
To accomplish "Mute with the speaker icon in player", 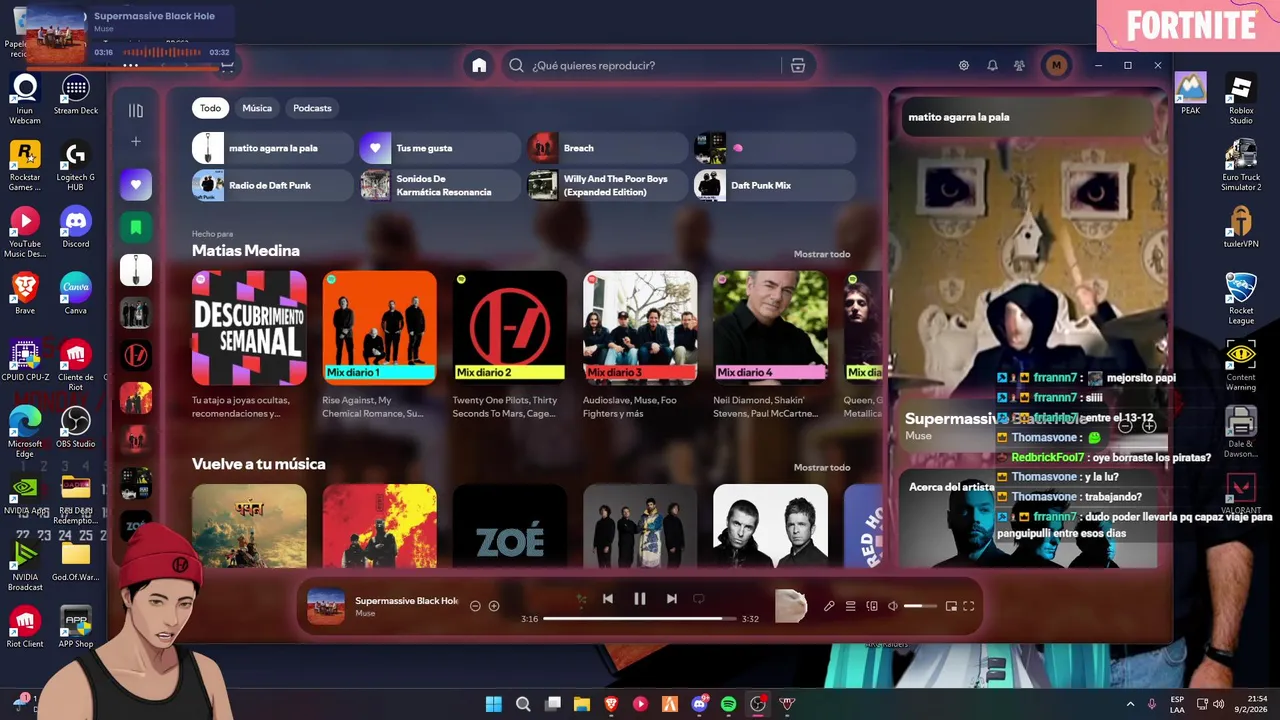I will click(893, 606).
